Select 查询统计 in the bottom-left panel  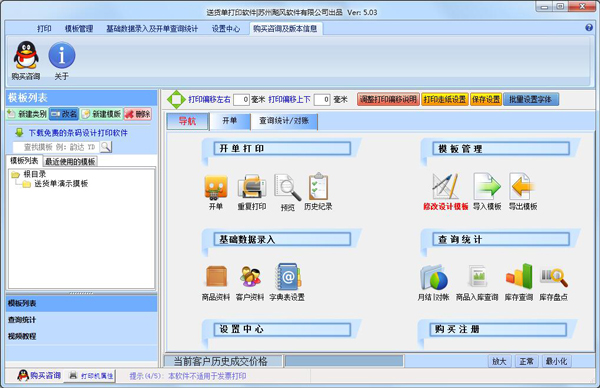click(81, 320)
